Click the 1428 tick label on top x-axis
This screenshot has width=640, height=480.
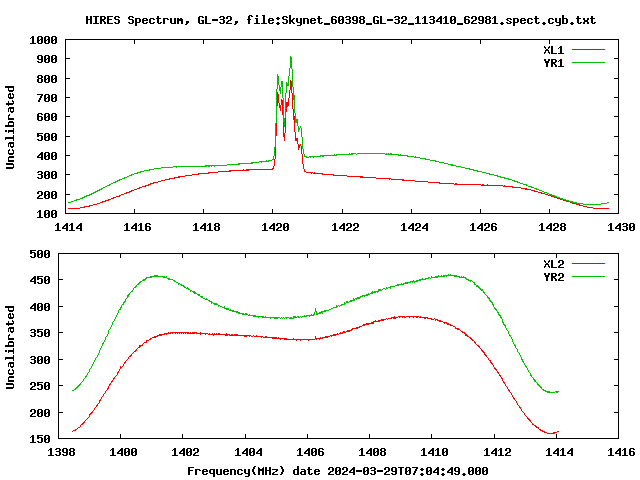click(x=552, y=227)
